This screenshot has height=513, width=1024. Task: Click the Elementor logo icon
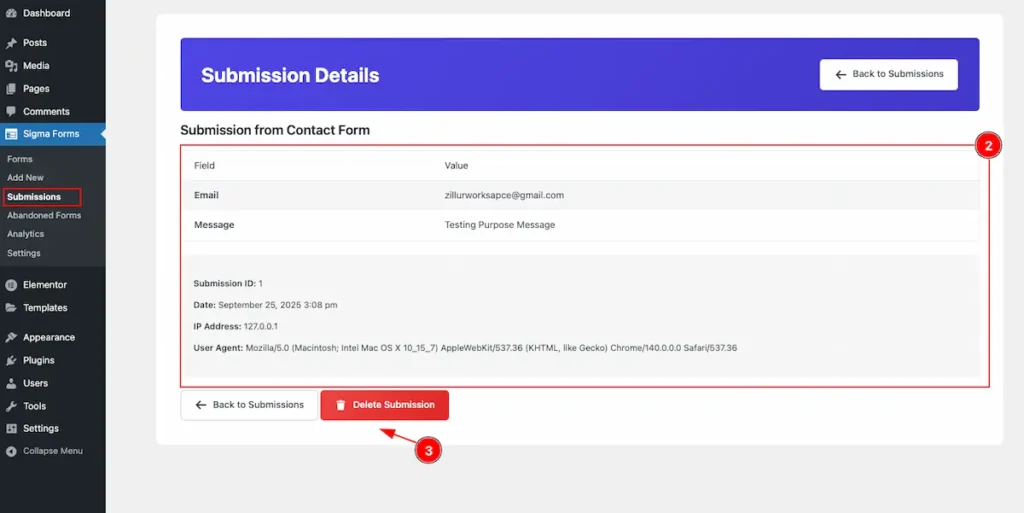click(x=11, y=285)
